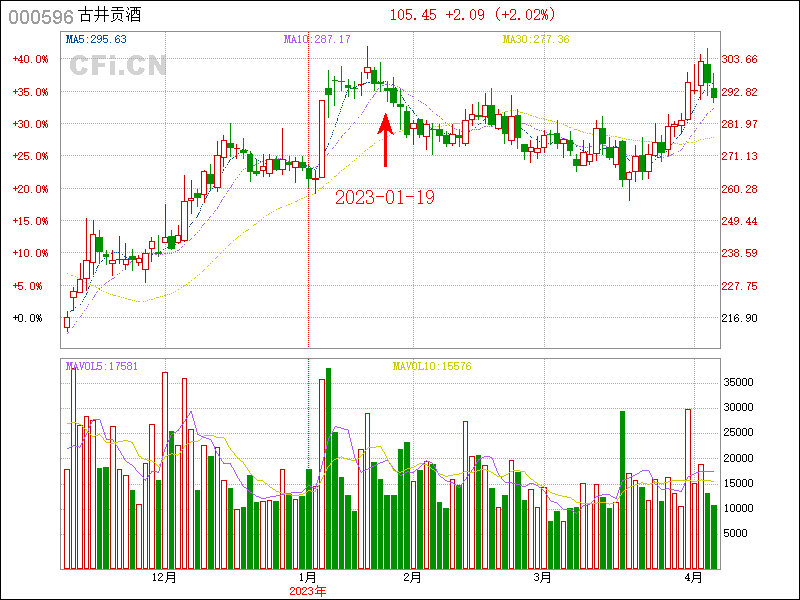The height and width of the screenshot is (600, 800).
Task: Click the first candlestick at +0.0% level
Action: (67, 322)
